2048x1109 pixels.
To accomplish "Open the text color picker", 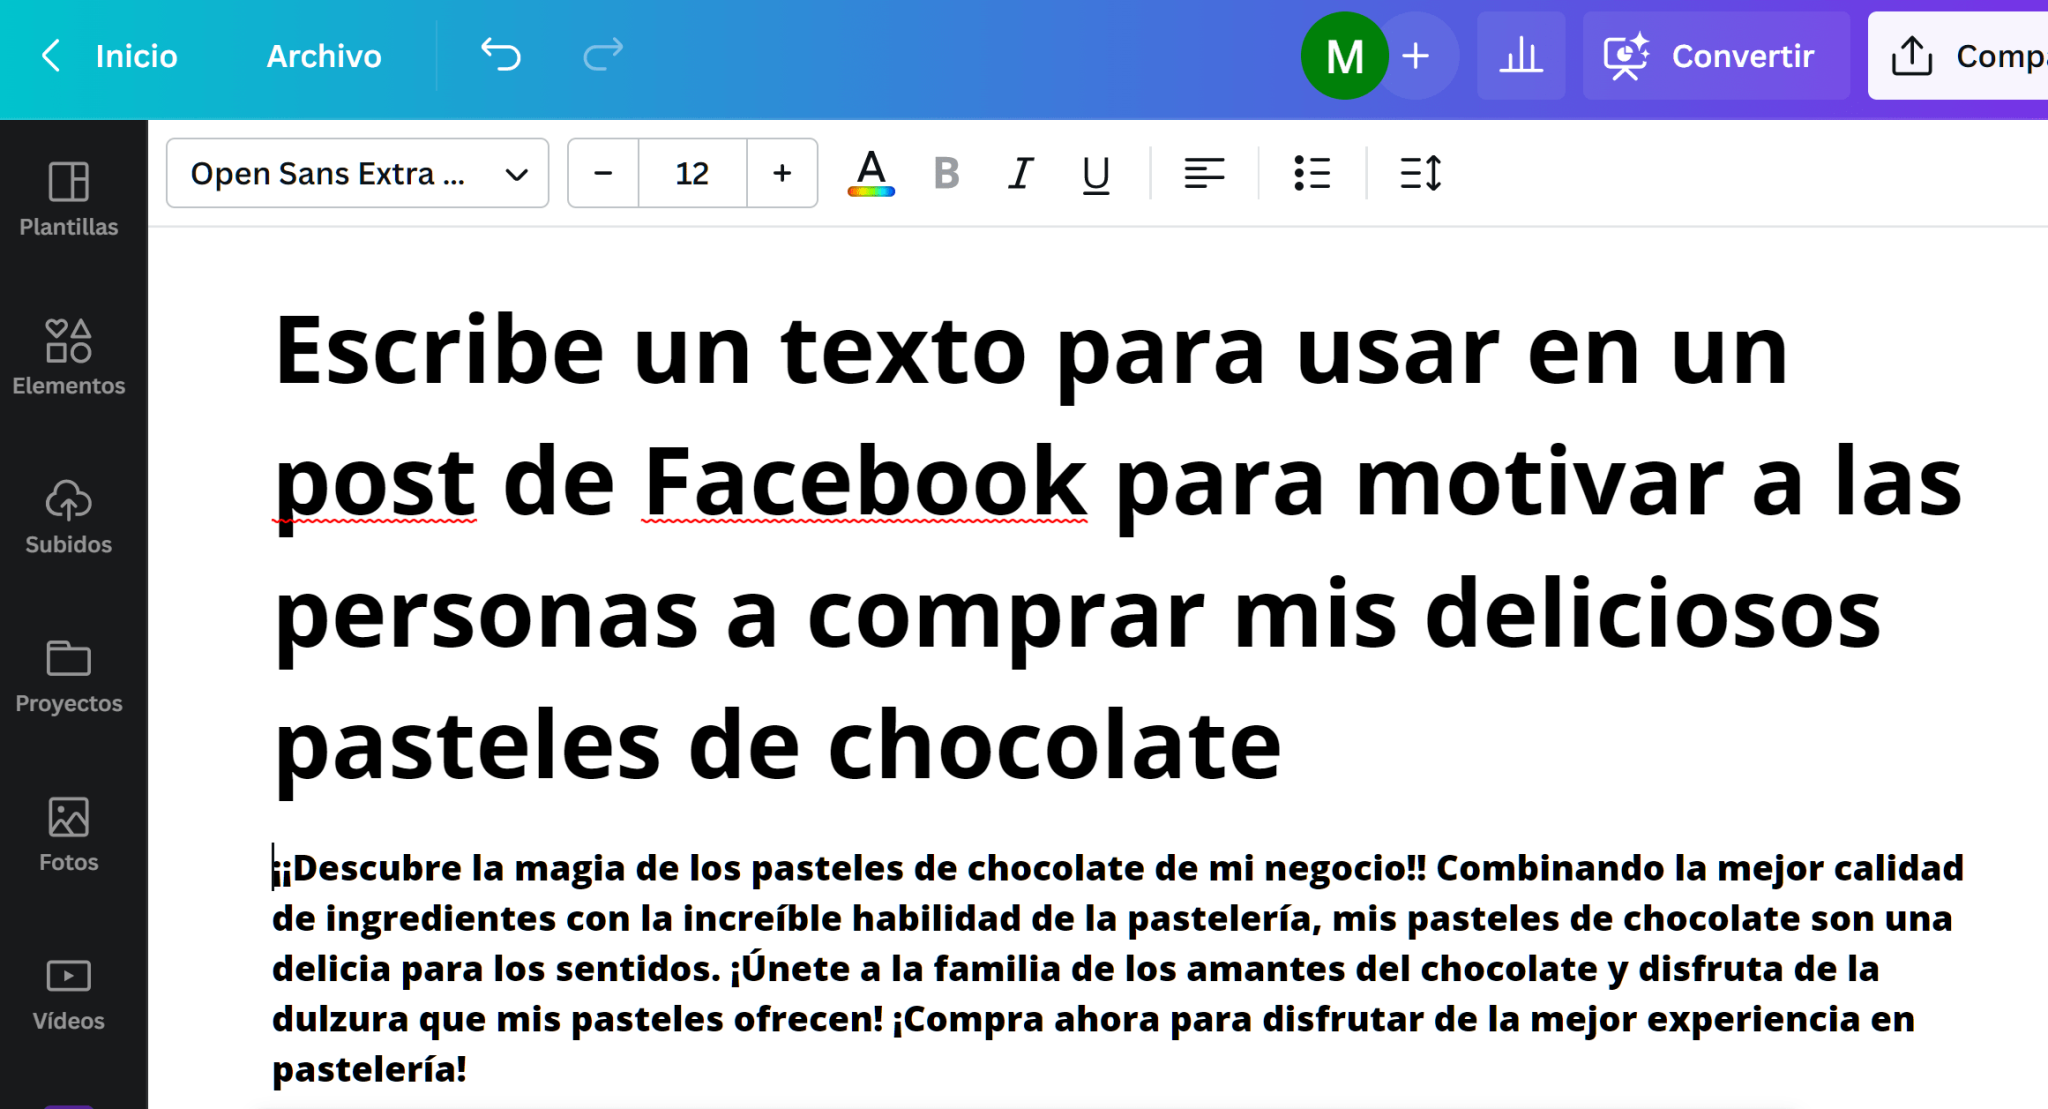I will tap(871, 173).
